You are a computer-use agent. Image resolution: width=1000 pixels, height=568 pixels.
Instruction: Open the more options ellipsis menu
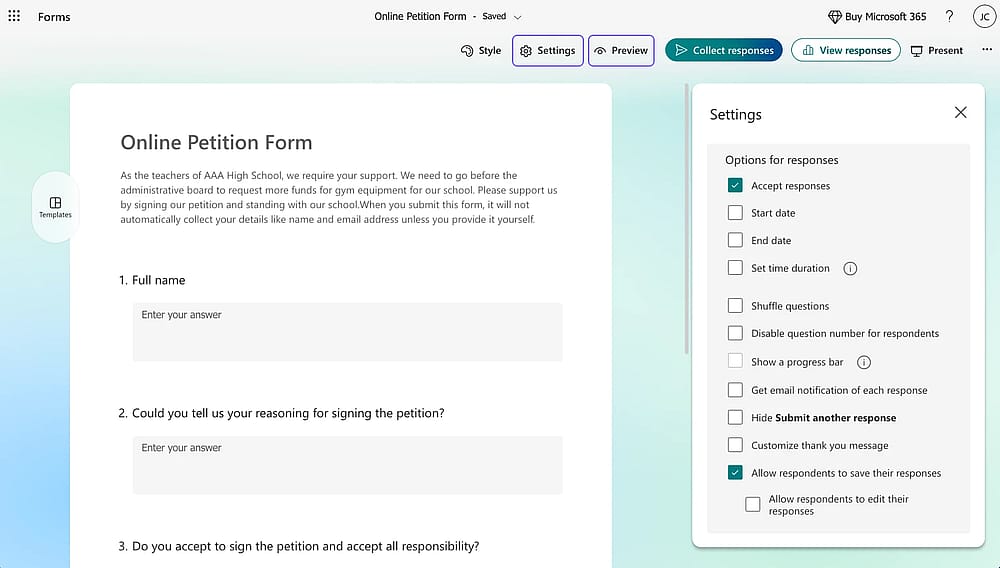[987, 50]
